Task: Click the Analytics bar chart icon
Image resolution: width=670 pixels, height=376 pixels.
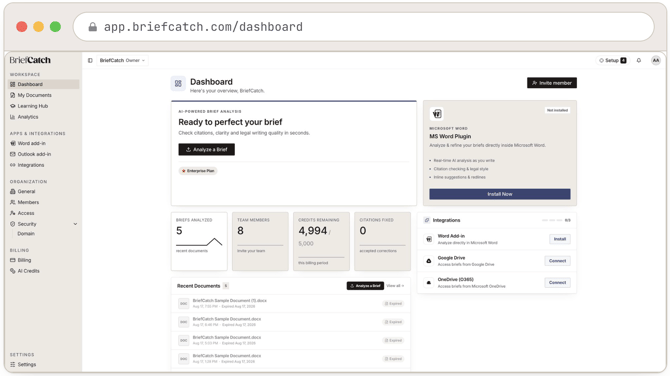Action: (12, 117)
